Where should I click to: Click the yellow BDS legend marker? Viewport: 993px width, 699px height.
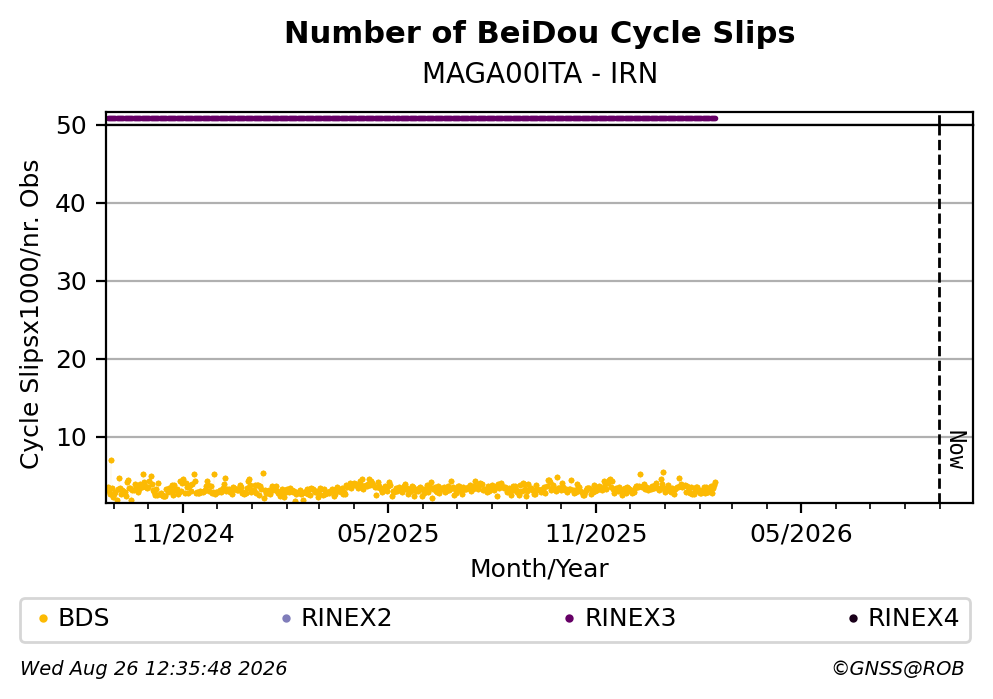tap(43, 619)
